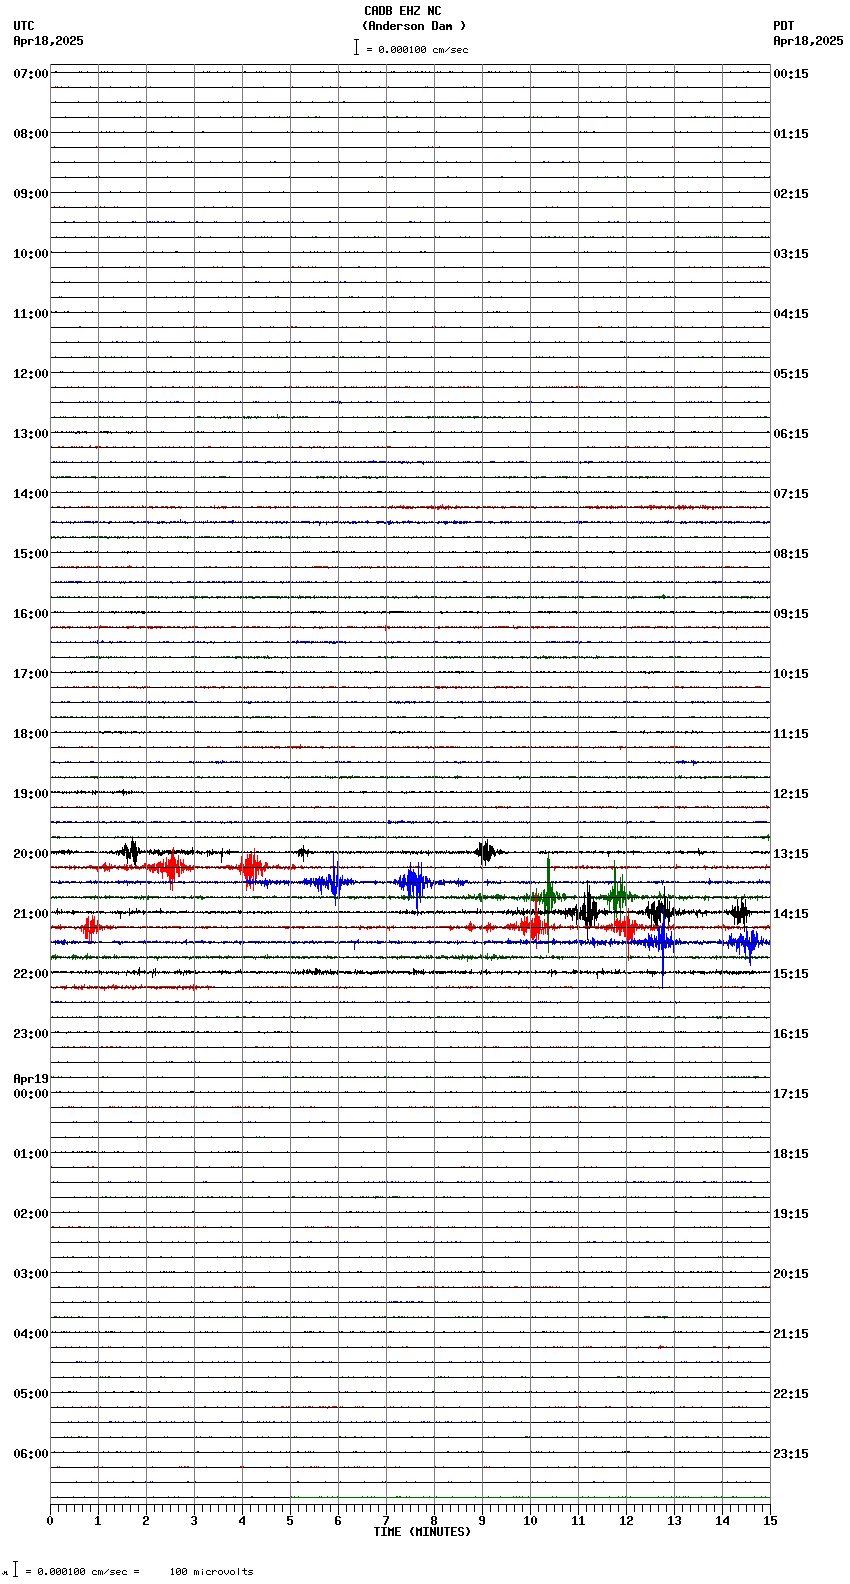Click the "UTC" timezone label

pos(24,26)
